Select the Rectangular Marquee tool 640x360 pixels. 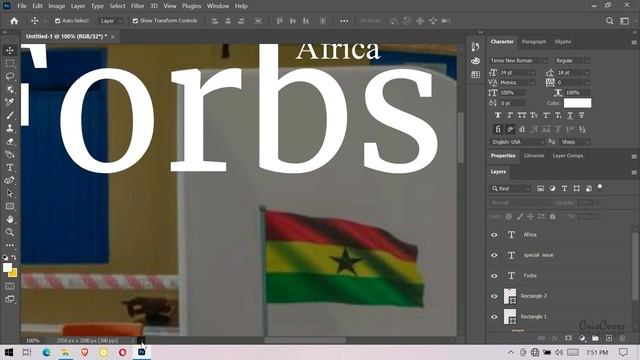coord(10,63)
